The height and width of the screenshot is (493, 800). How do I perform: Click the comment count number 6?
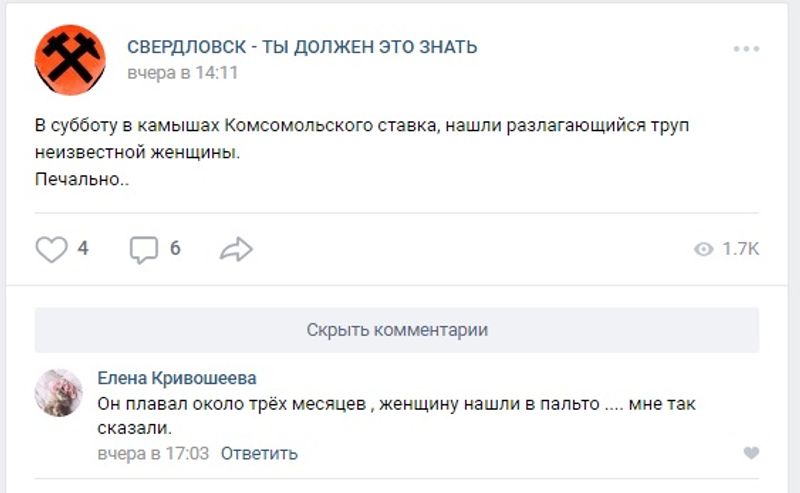coord(175,249)
